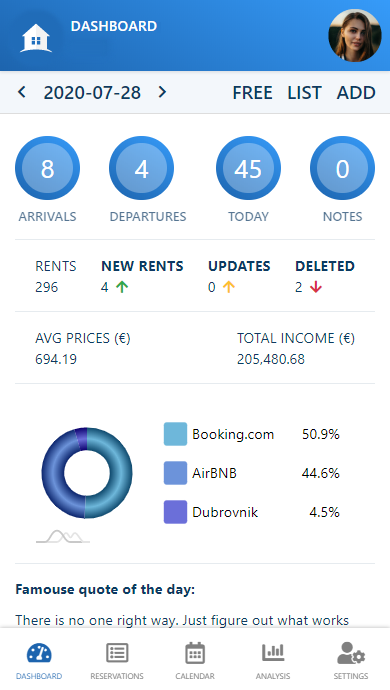
Task: Open the Today circle showing 45
Action: pos(248,168)
